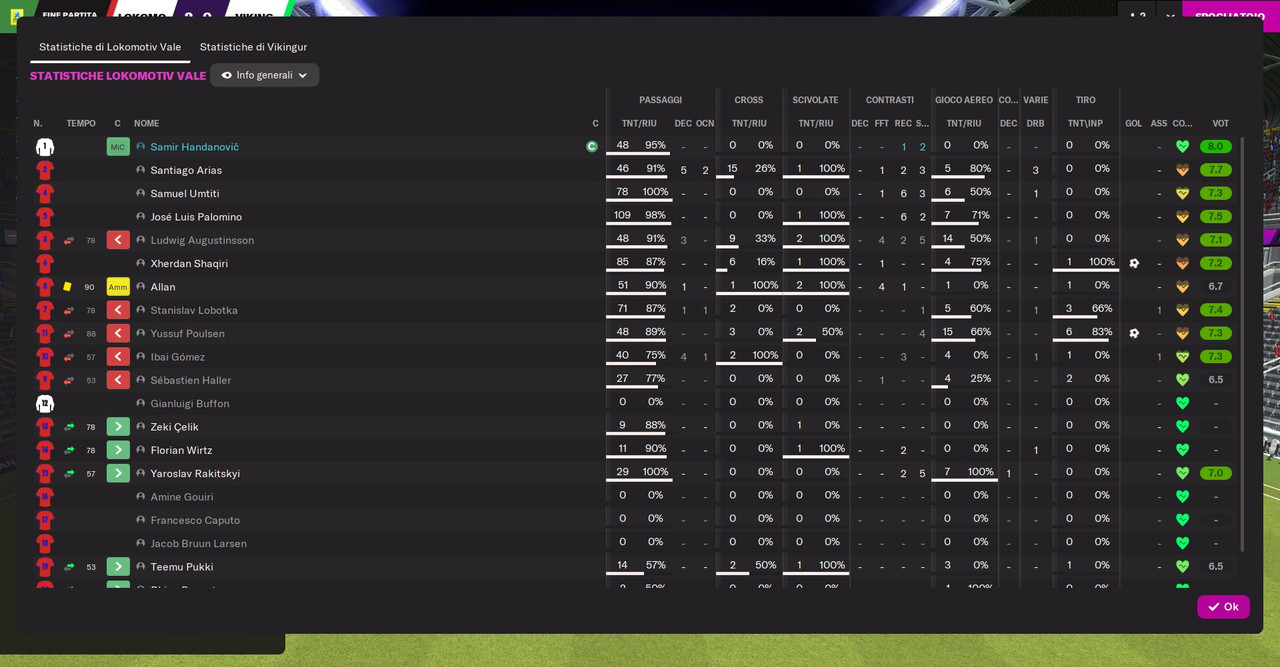The height and width of the screenshot is (667, 1280).
Task: Click the red substitution arrows in Ibai Gómez's row
Action: [69, 357]
